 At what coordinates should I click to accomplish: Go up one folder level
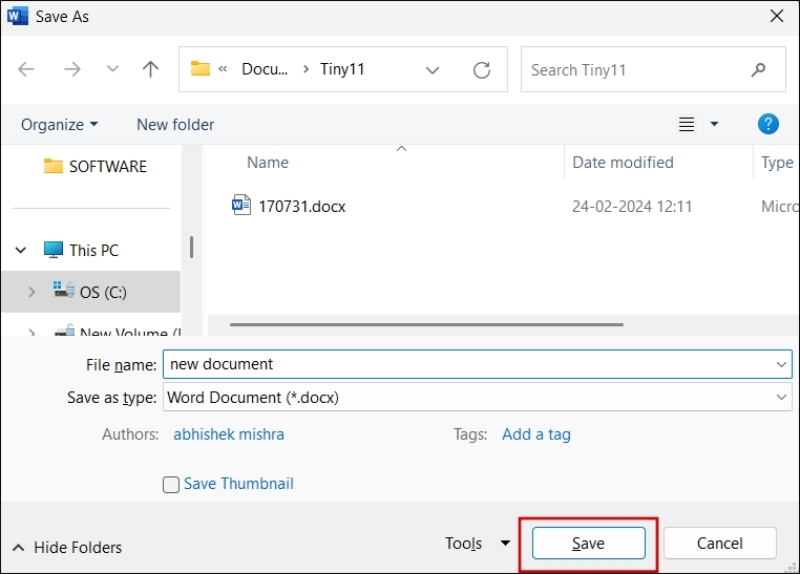151,69
